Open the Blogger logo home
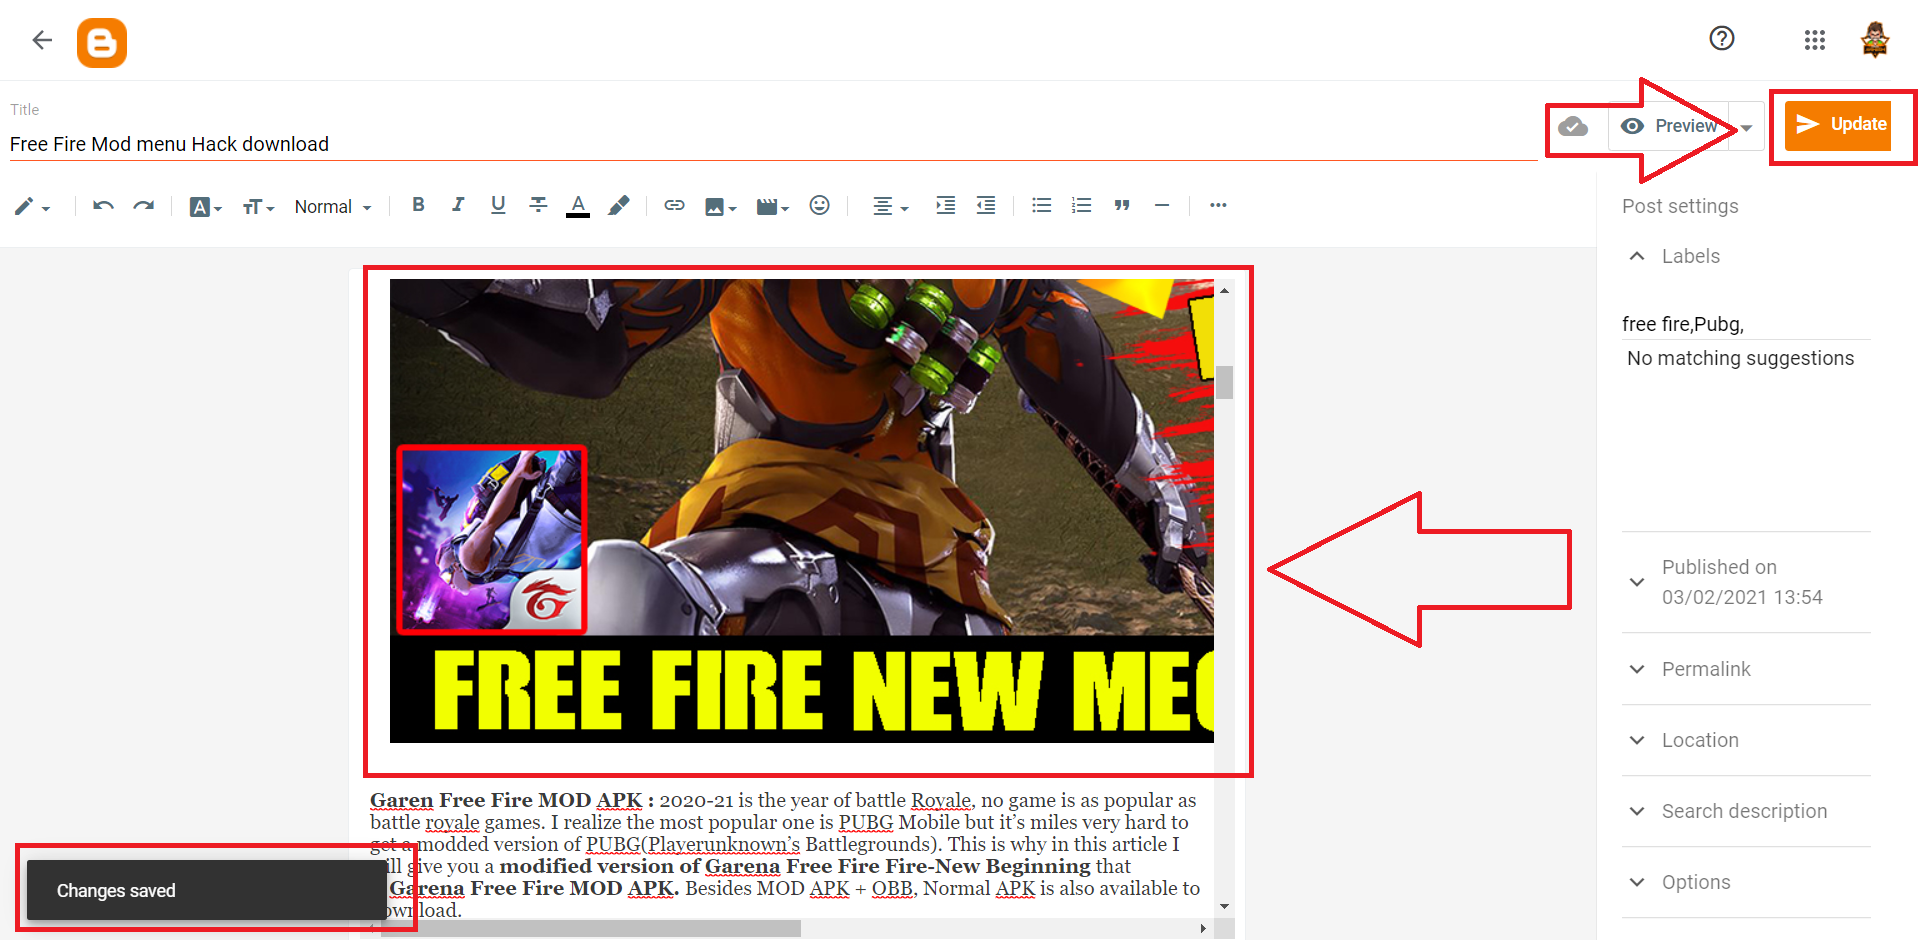This screenshot has width=1932, height=940. point(102,43)
